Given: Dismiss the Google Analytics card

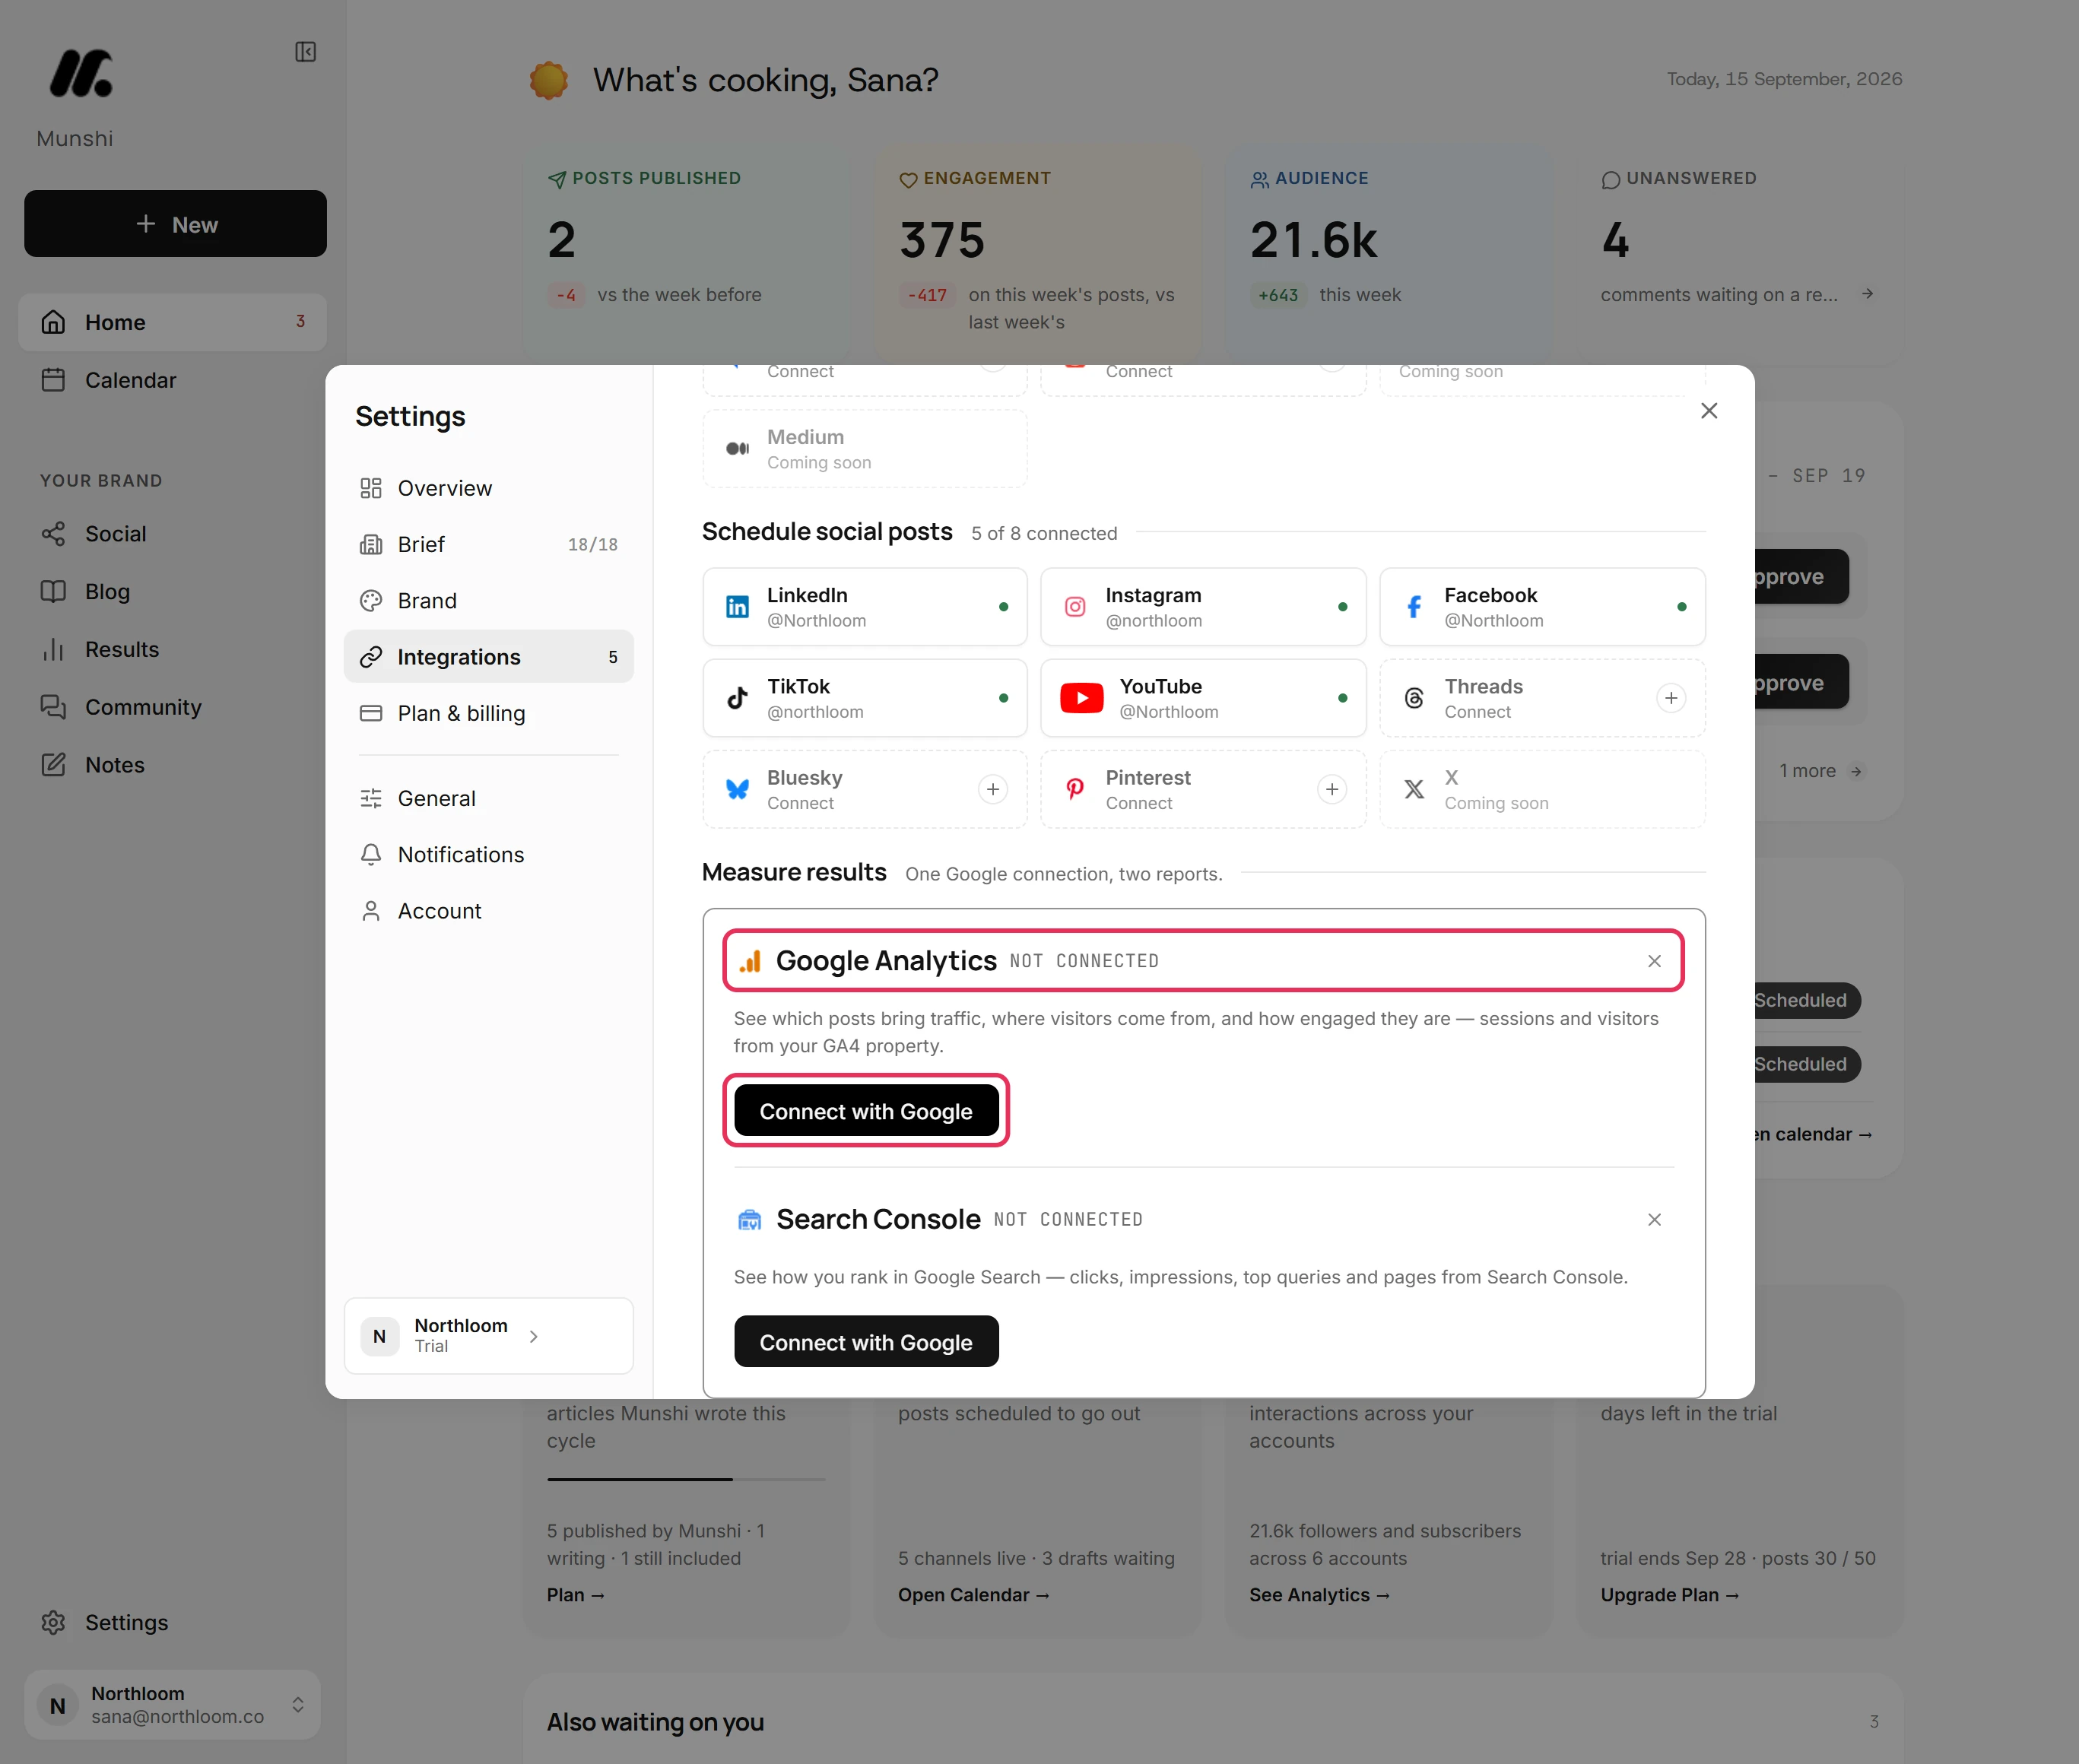Looking at the screenshot, I should pos(1654,961).
